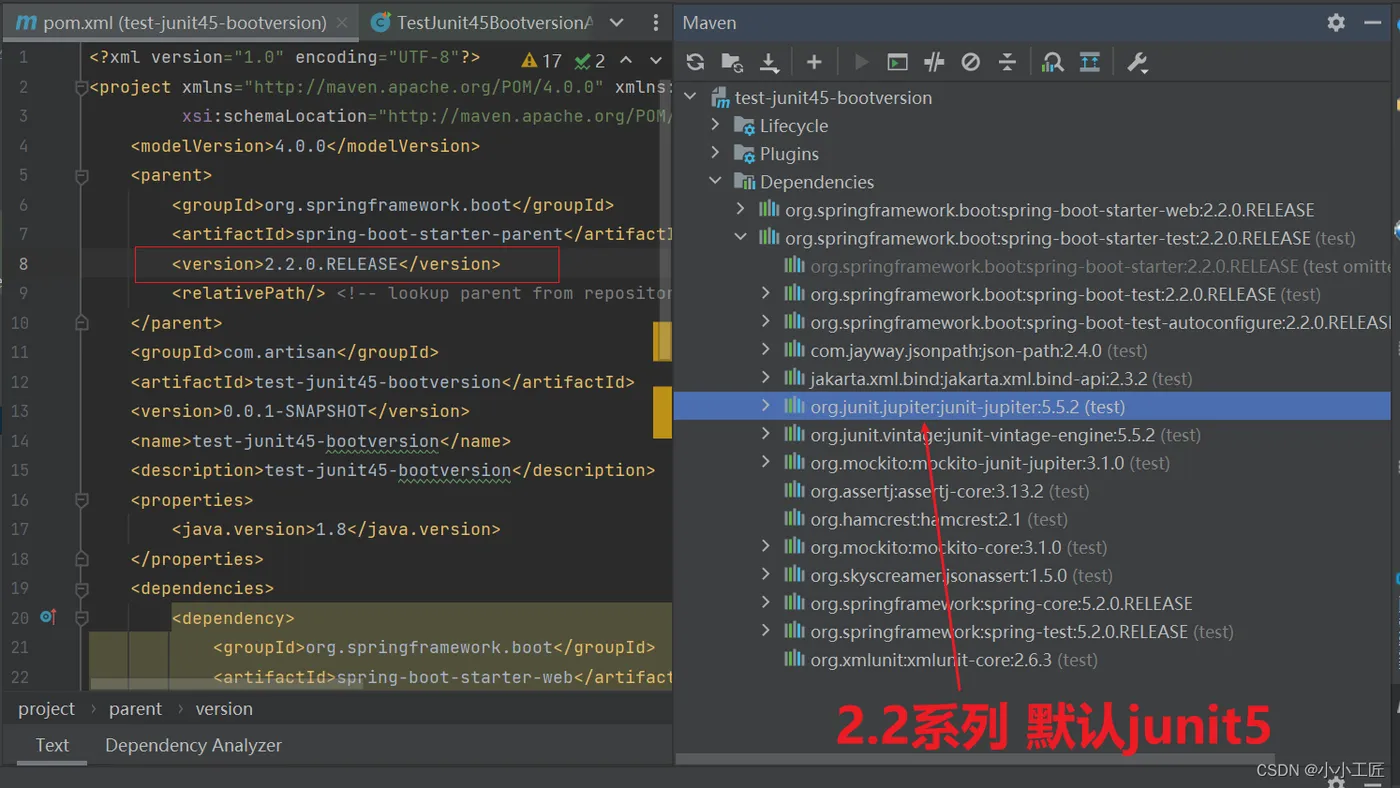The height and width of the screenshot is (788, 1400).
Task: Click the green checkmark typo indicator
Action: 589,61
